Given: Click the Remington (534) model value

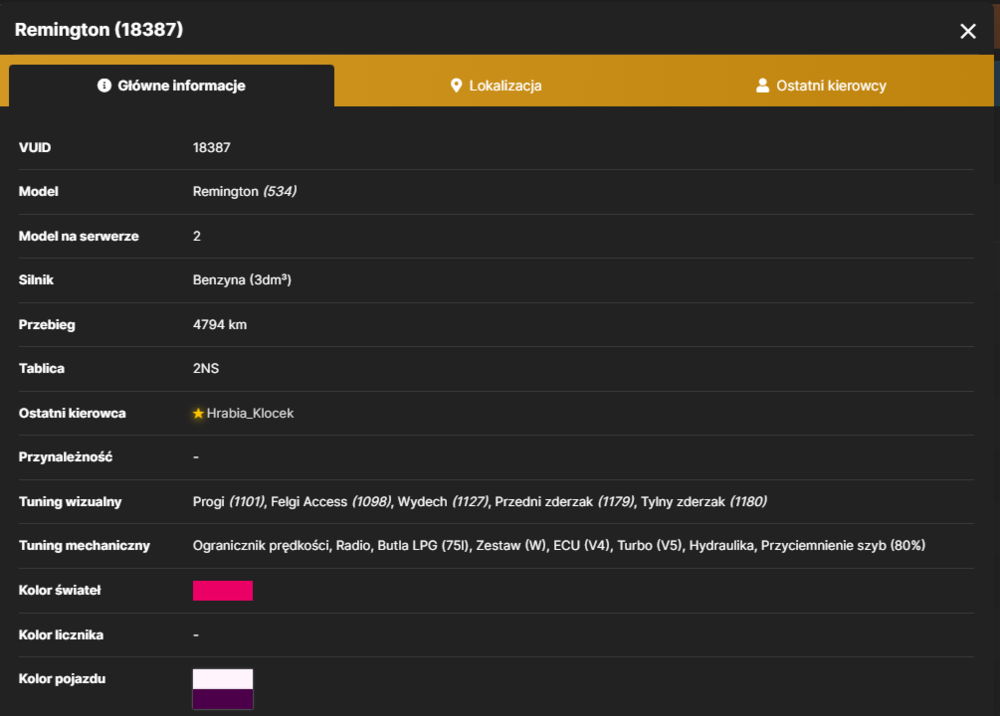Looking at the screenshot, I should tap(245, 192).
